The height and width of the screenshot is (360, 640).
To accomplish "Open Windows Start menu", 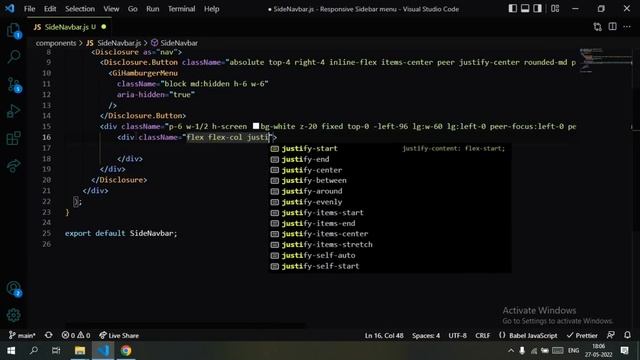I will click(11, 351).
